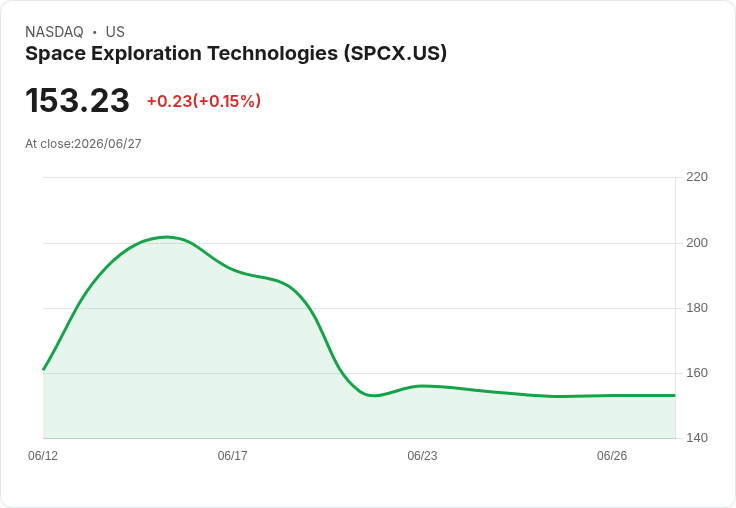
Task: Click the 06/23 date axis label
Action: [x=422, y=455]
